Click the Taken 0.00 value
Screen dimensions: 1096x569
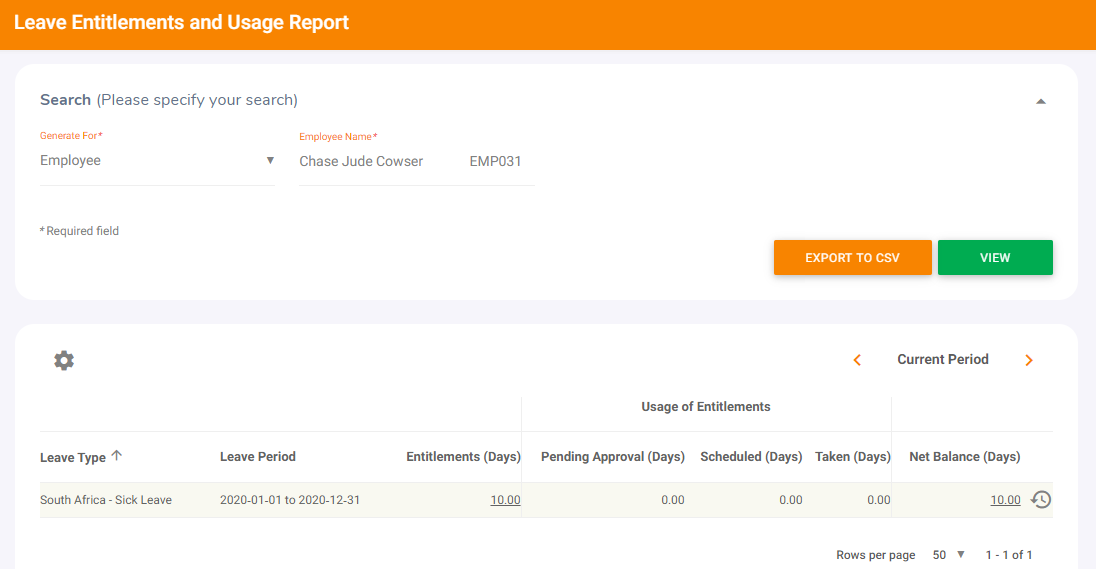[879, 500]
